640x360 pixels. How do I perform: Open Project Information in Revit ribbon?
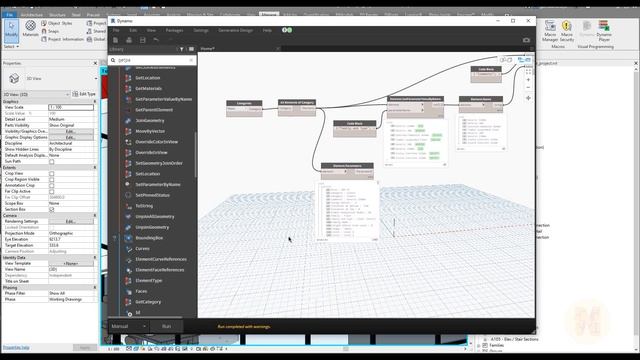62,39
